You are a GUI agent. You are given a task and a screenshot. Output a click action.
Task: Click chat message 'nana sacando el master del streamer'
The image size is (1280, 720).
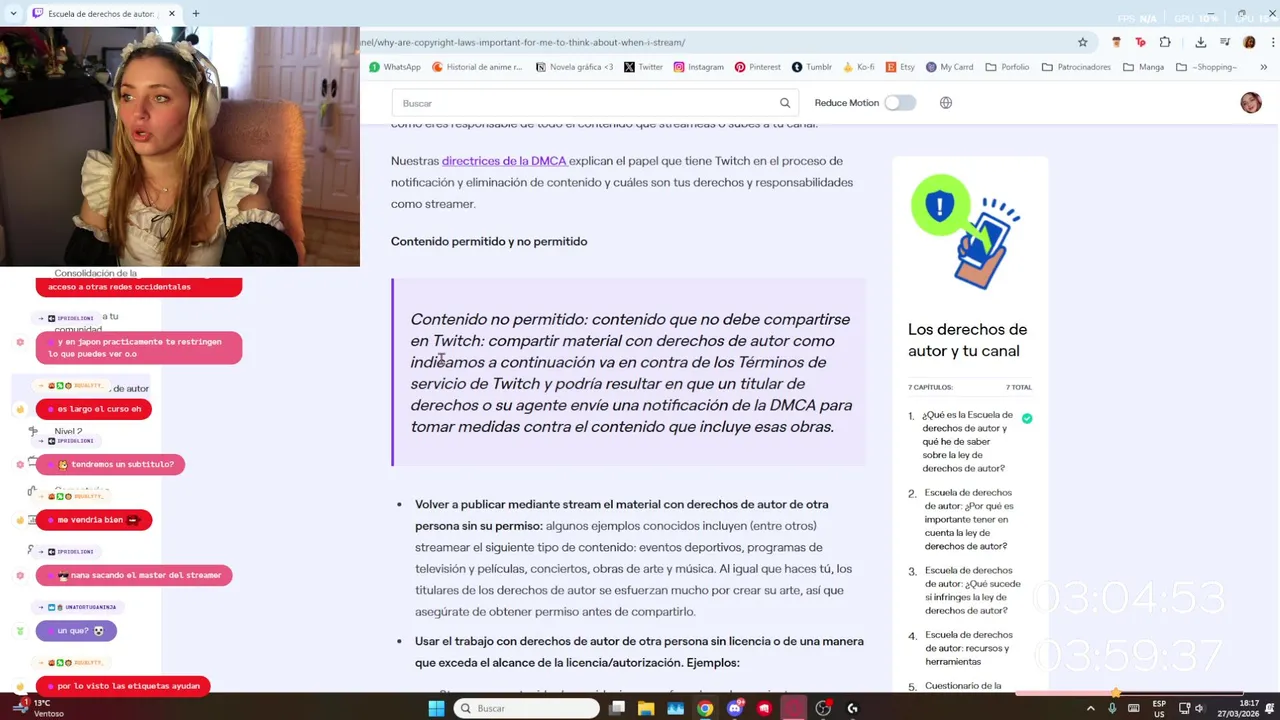(x=134, y=575)
